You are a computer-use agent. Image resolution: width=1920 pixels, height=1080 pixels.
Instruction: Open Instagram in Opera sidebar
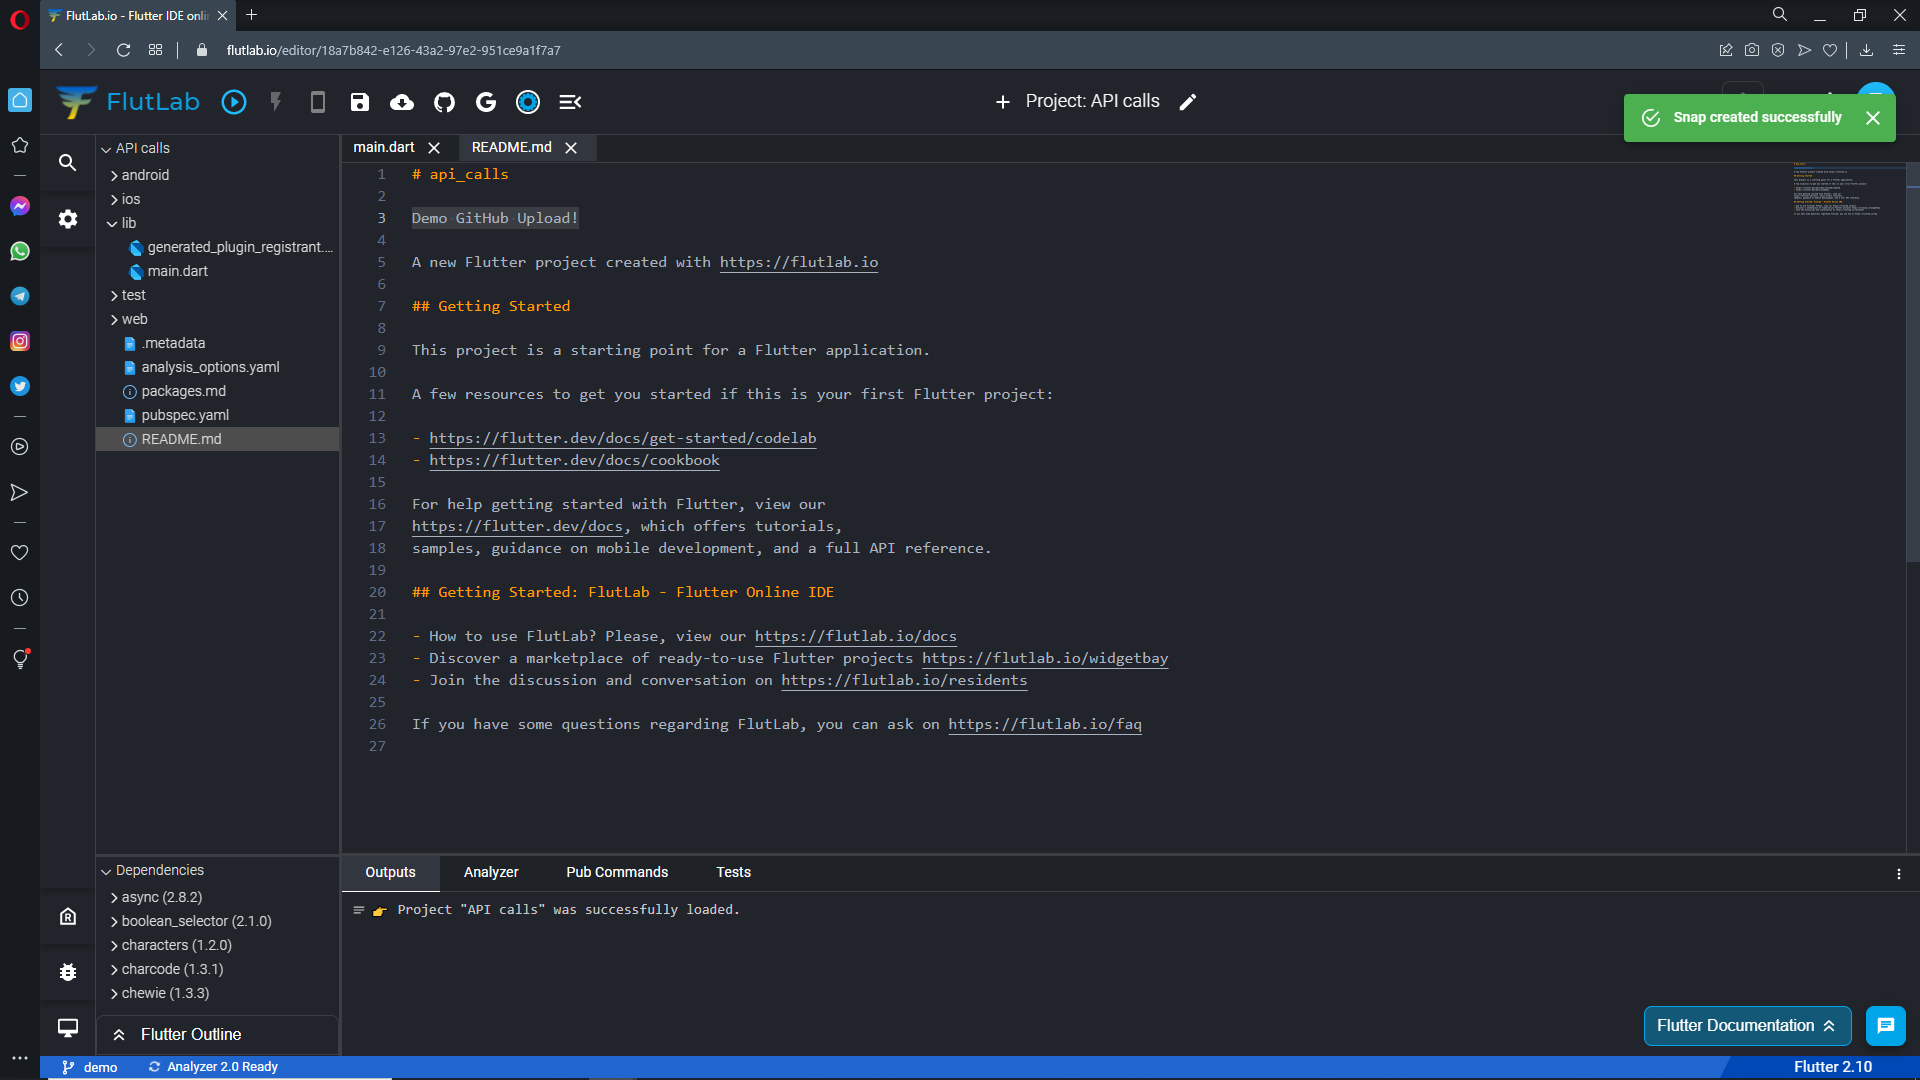[x=20, y=341]
